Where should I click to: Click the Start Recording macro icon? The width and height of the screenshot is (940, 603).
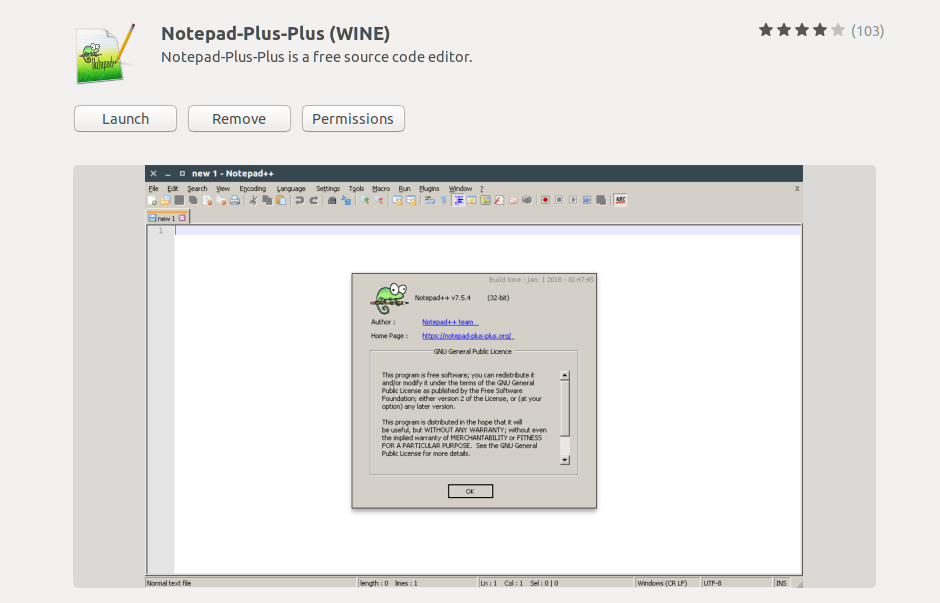click(545, 200)
